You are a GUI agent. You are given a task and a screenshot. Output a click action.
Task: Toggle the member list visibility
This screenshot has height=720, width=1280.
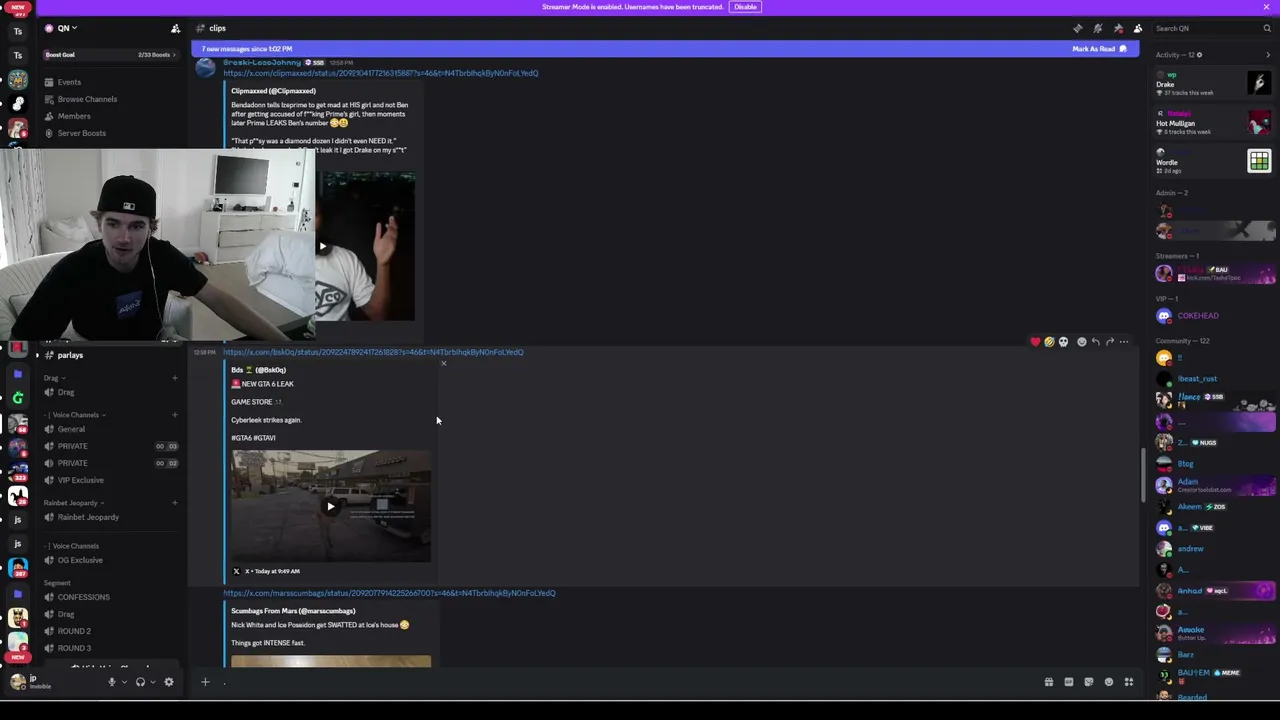coord(1138,28)
